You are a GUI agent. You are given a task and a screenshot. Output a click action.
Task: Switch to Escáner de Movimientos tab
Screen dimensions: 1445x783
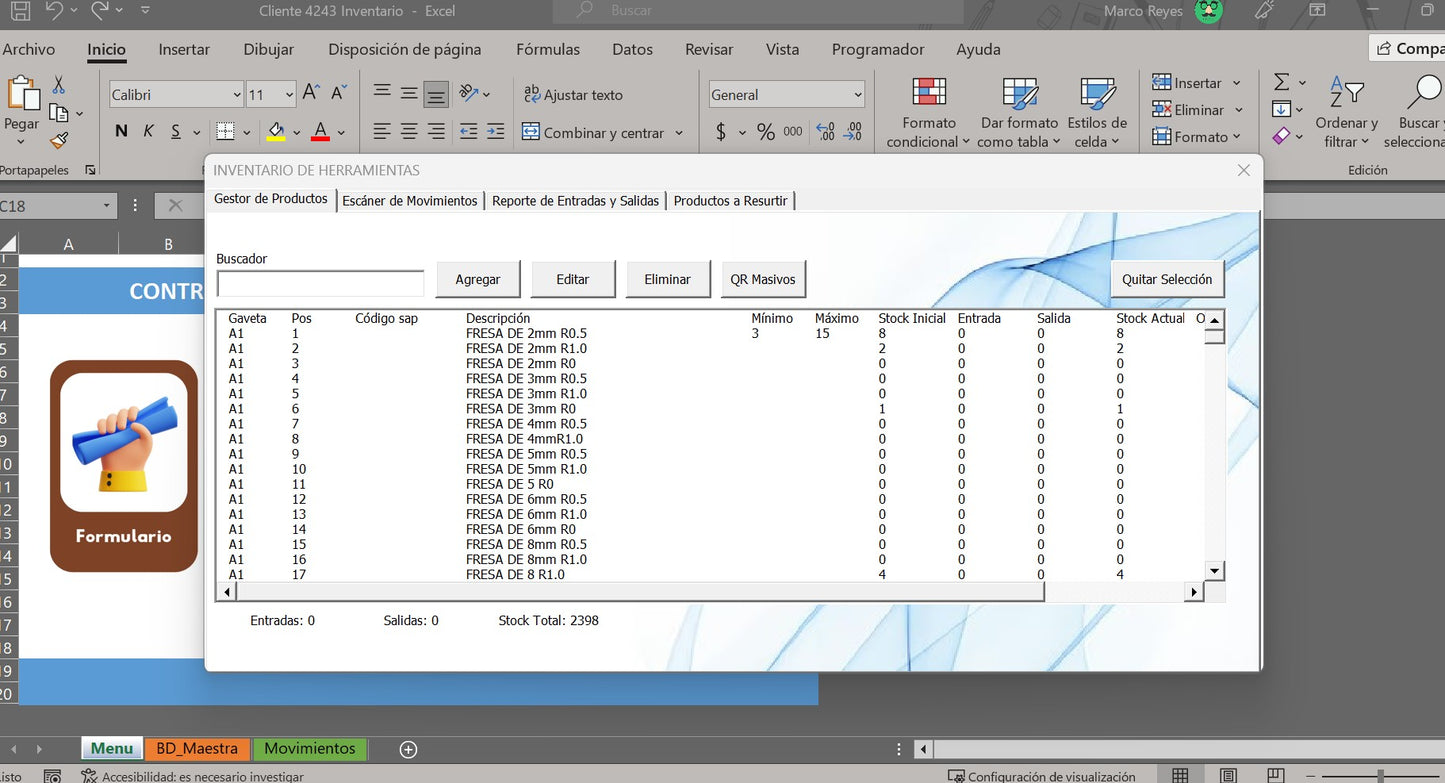point(410,201)
